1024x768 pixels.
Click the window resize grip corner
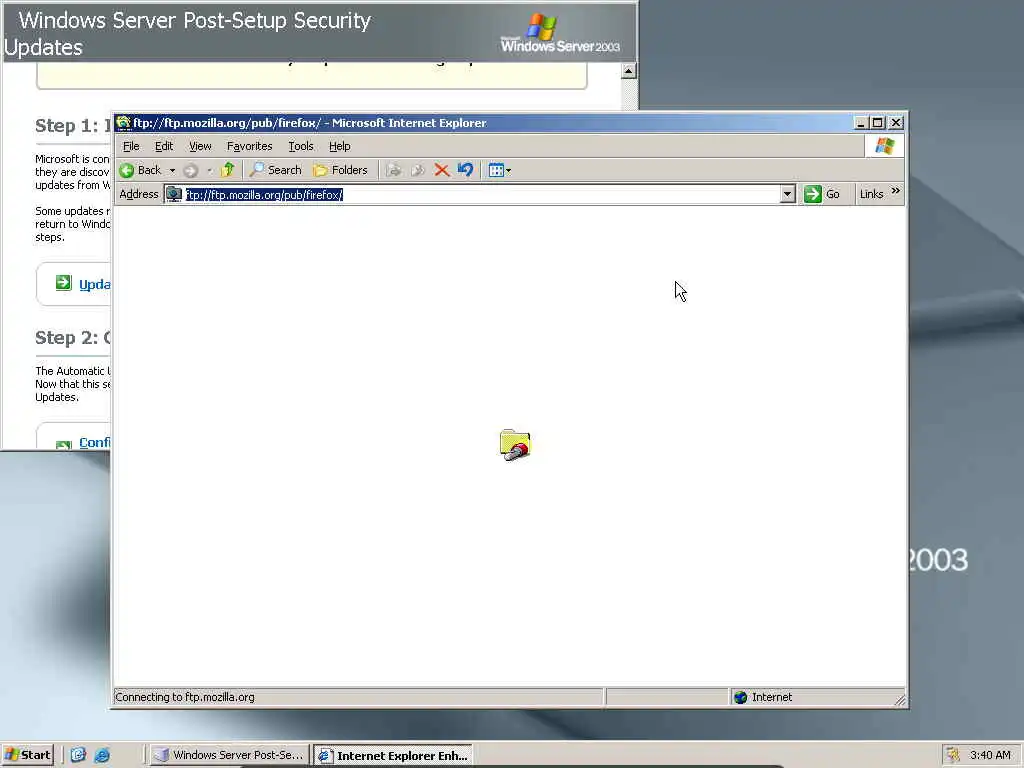pos(900,700)
